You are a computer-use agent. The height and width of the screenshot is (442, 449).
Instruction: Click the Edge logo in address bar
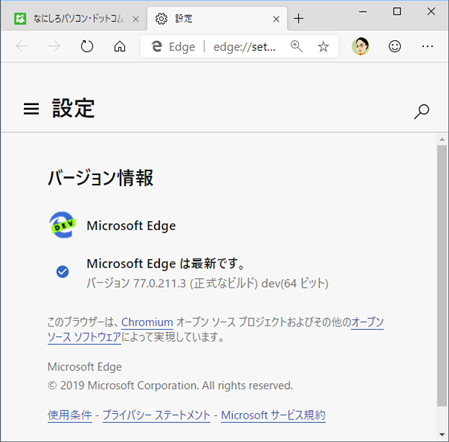pos(157,47)
